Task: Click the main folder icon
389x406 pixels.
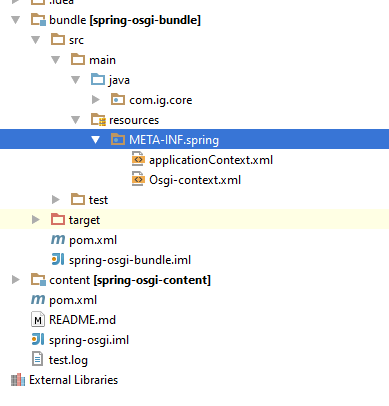Action: [x=78, y=59]
